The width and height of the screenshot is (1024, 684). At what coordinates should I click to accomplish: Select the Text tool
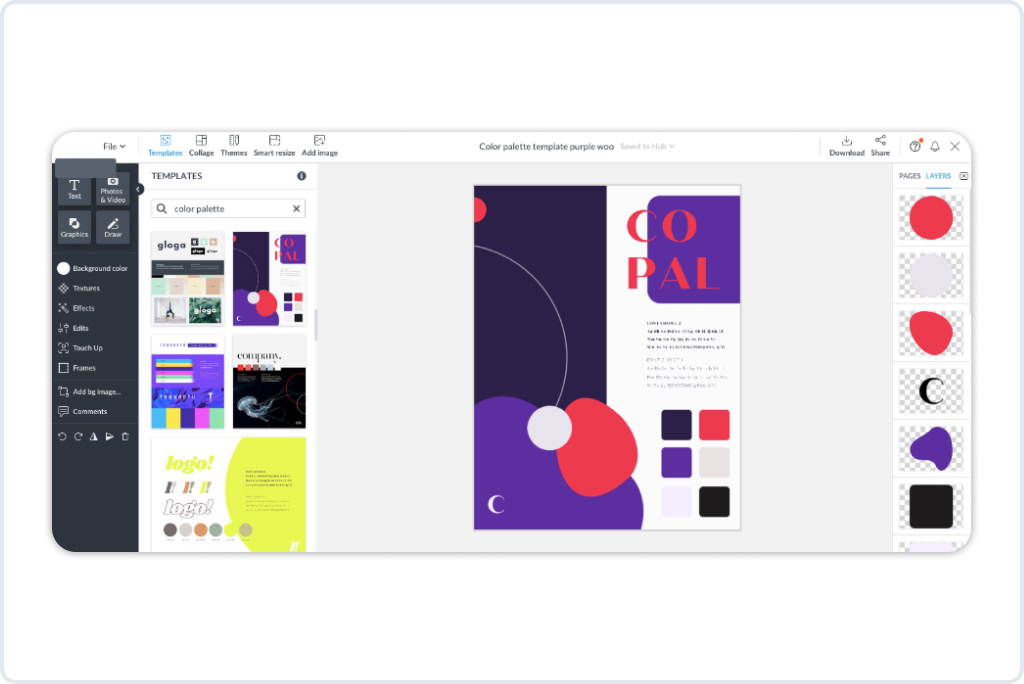pos(74,189)
